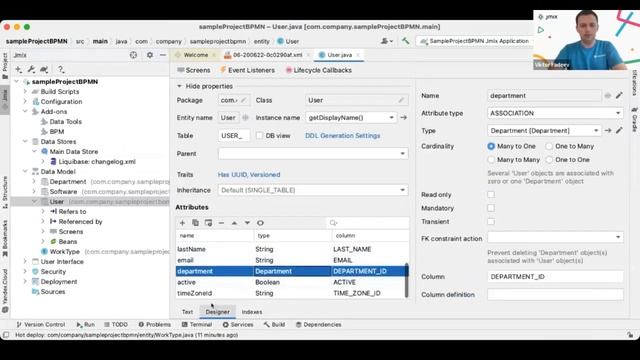Open the run configuration SampleProjectBPMN Jmix Application
The height and width of the screenshot is (360, 640).
click(474, 41)
